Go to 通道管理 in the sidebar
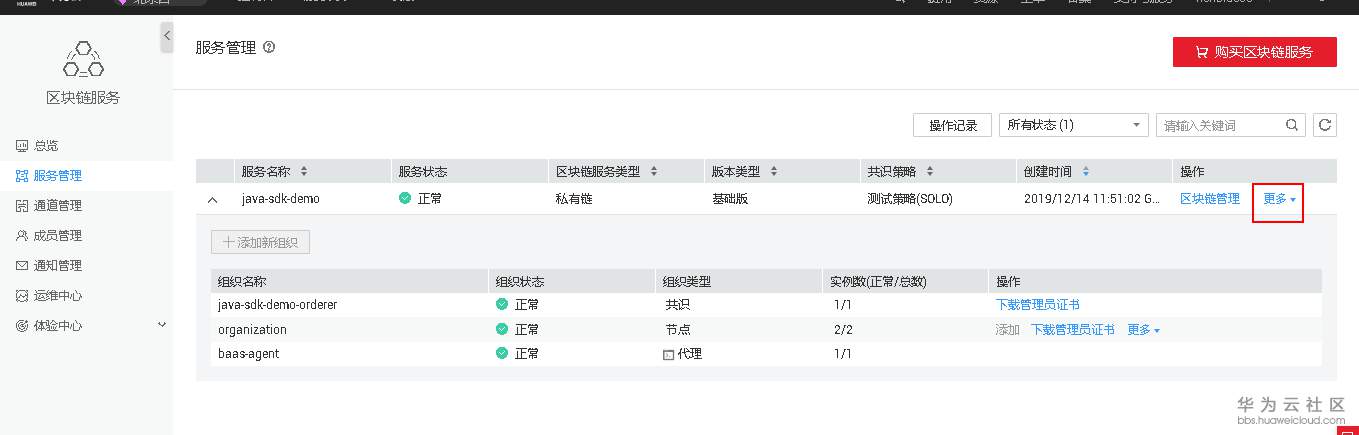 tap(57, 206)
